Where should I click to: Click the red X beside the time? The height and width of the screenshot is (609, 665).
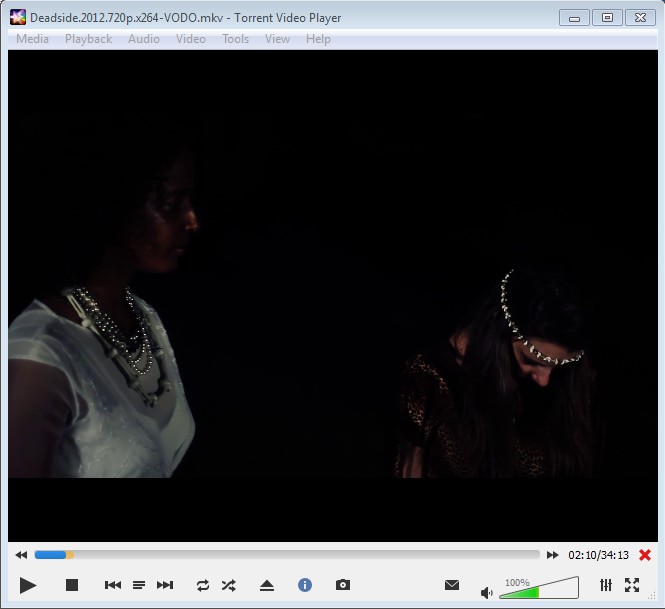645,555
